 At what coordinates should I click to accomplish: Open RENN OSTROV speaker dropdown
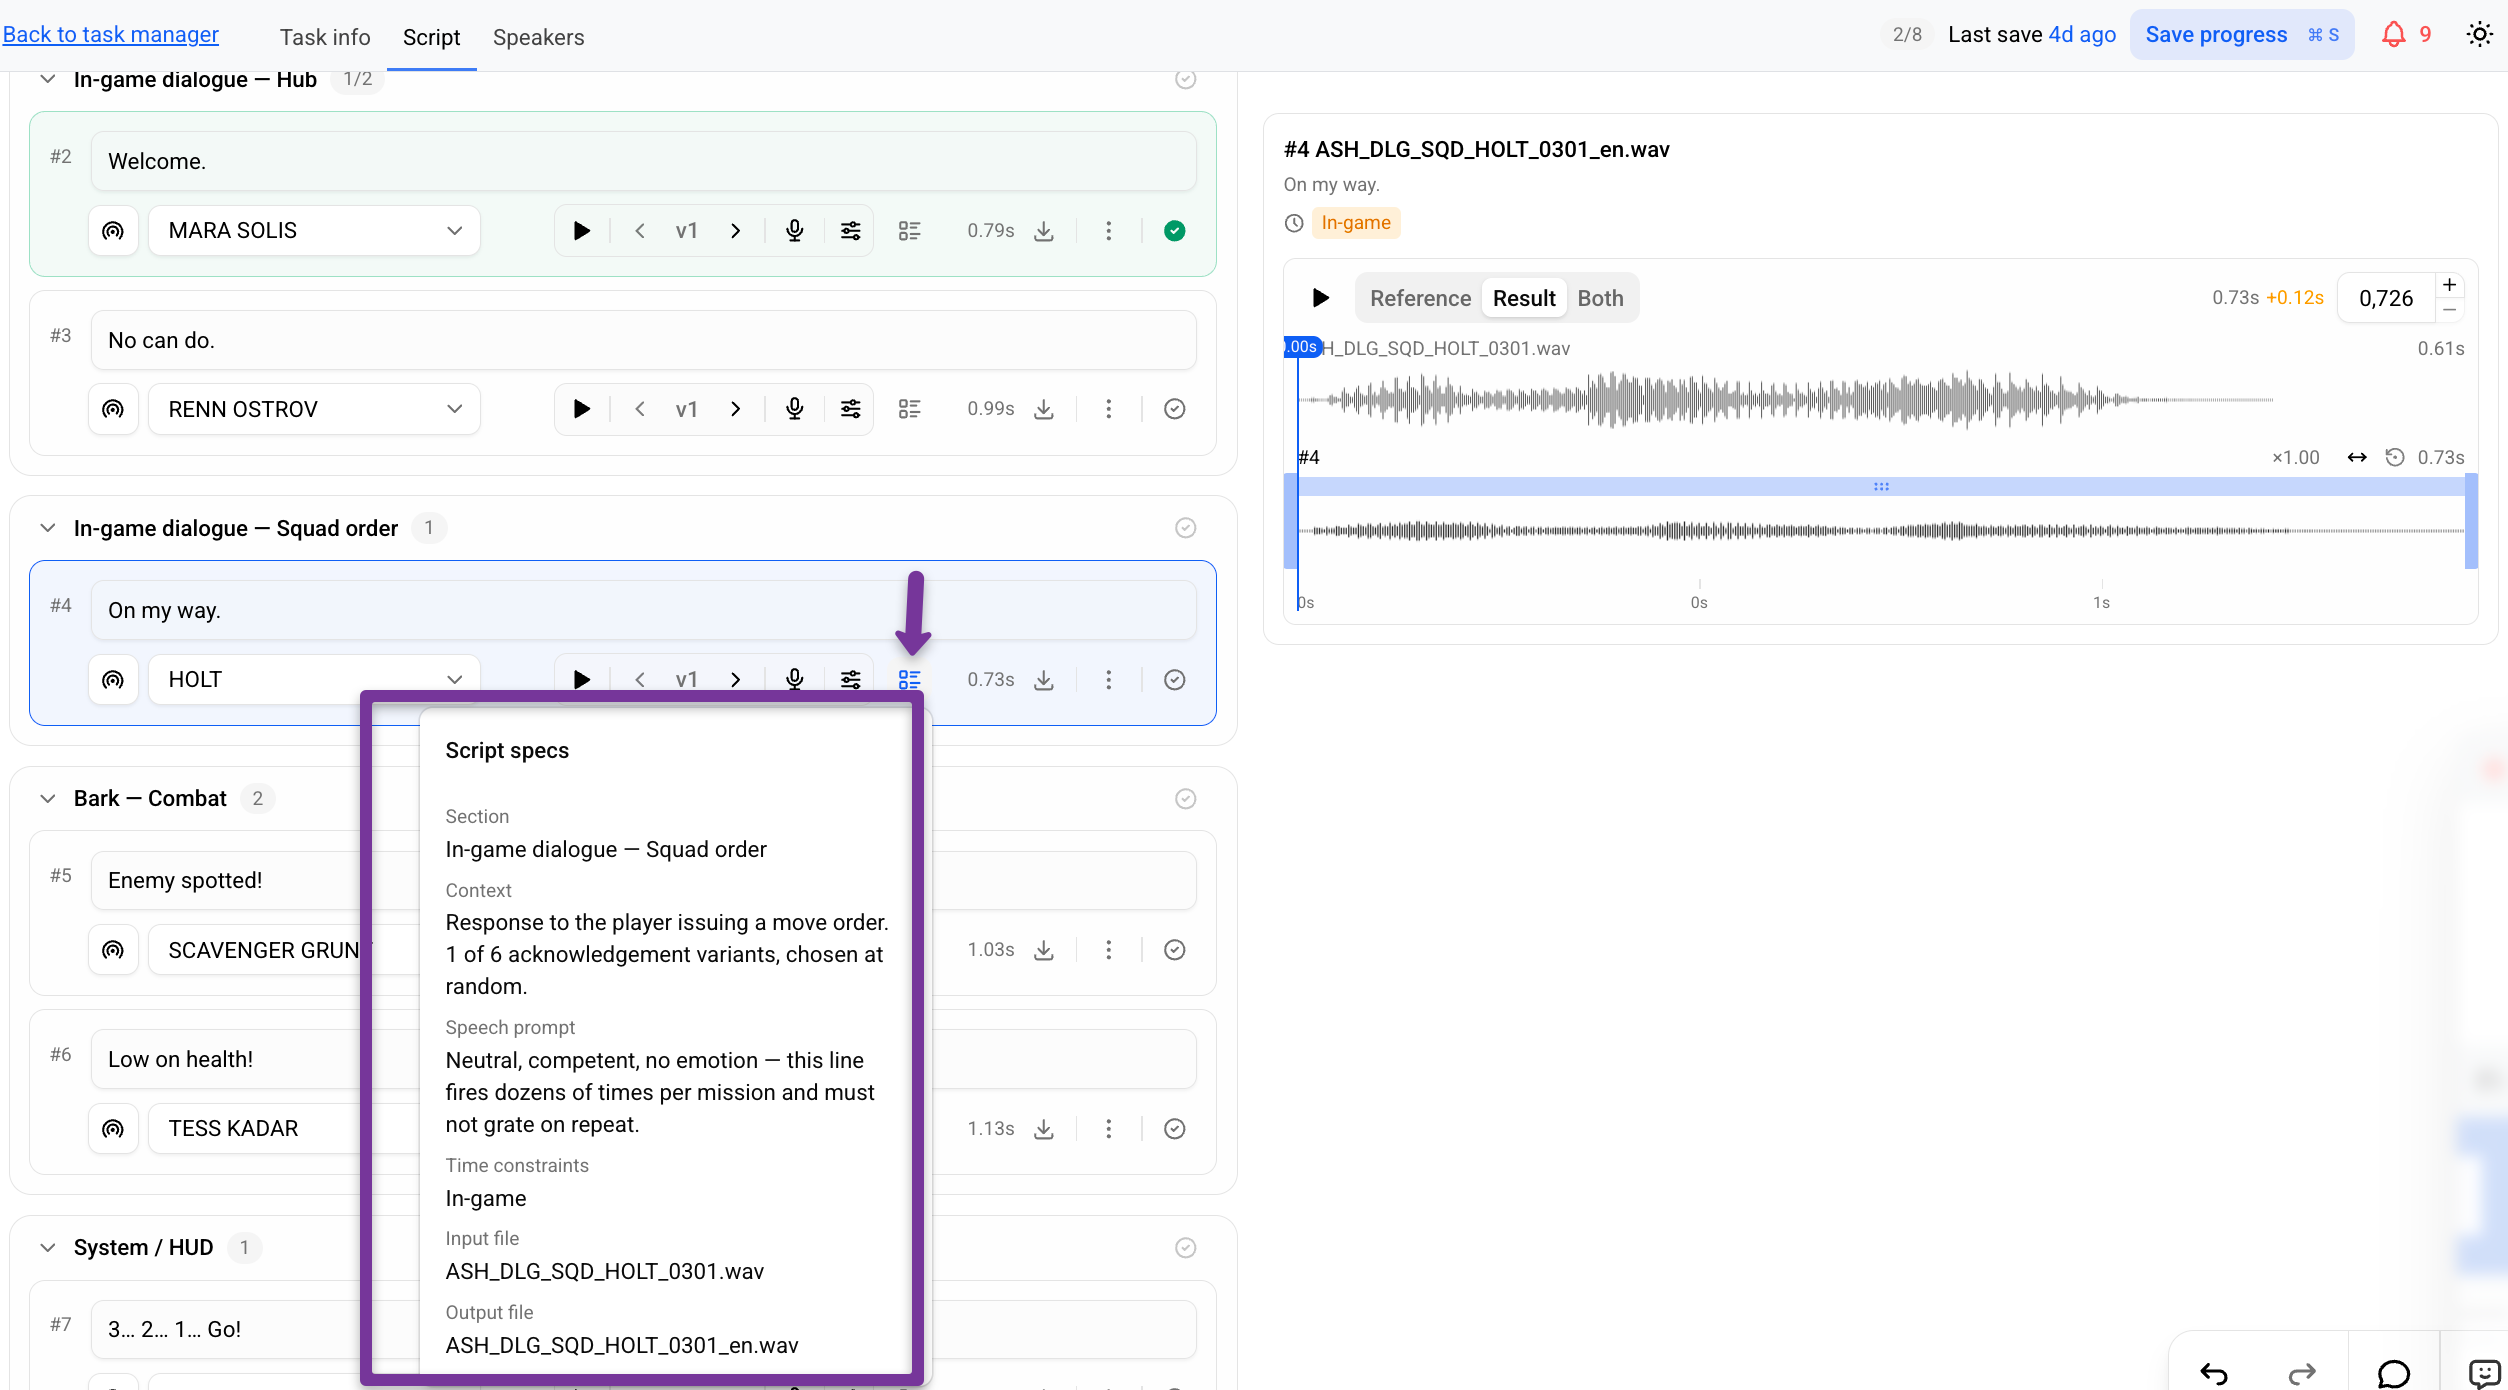pyautogui.click(x=314, y=409)
